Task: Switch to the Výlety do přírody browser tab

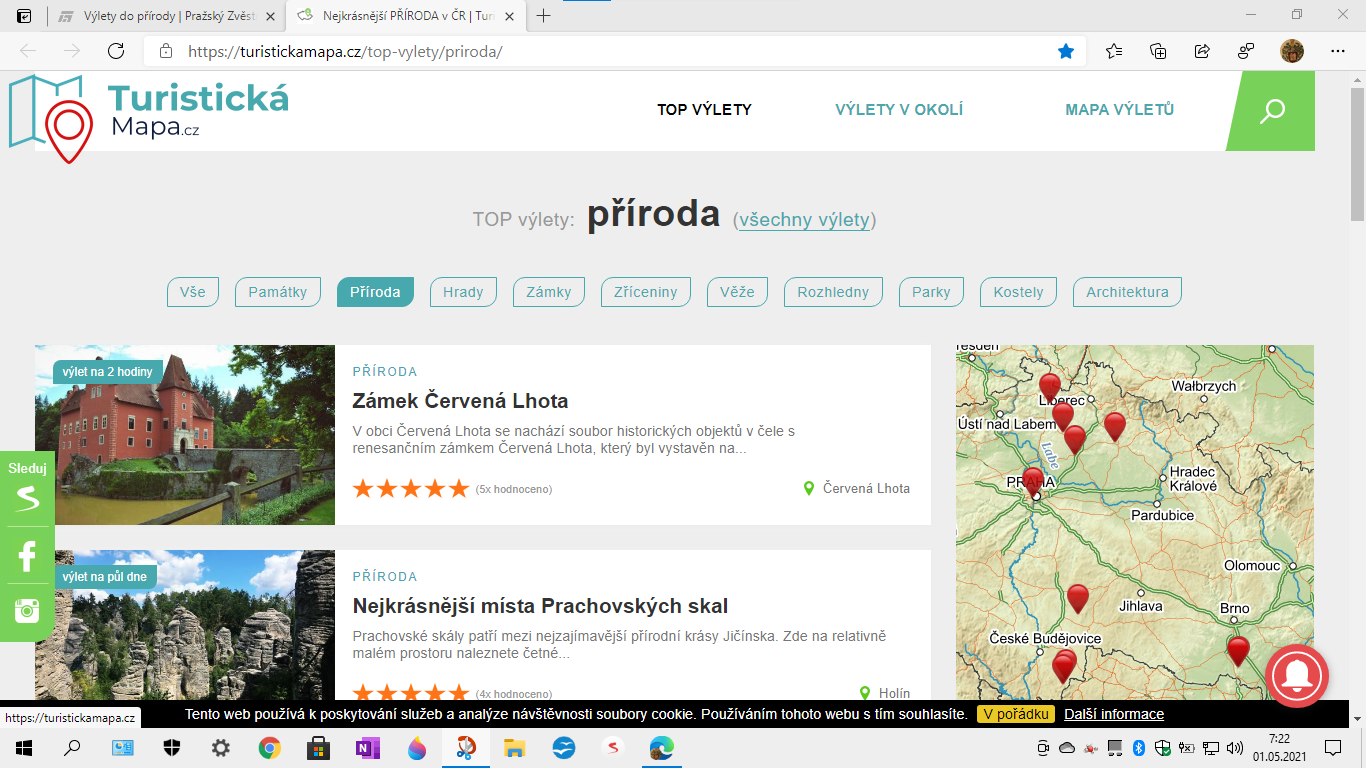Action: tap(165, 16)
